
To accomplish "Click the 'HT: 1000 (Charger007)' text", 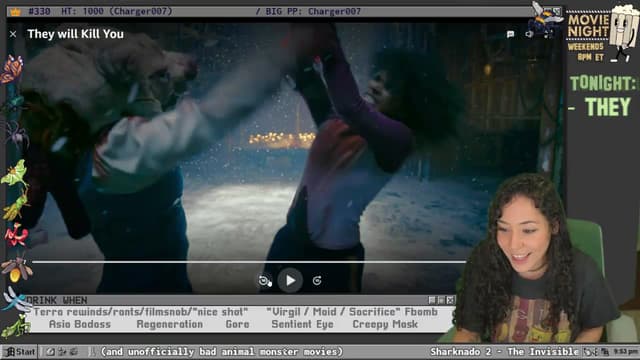I will [x=117, y=11].
